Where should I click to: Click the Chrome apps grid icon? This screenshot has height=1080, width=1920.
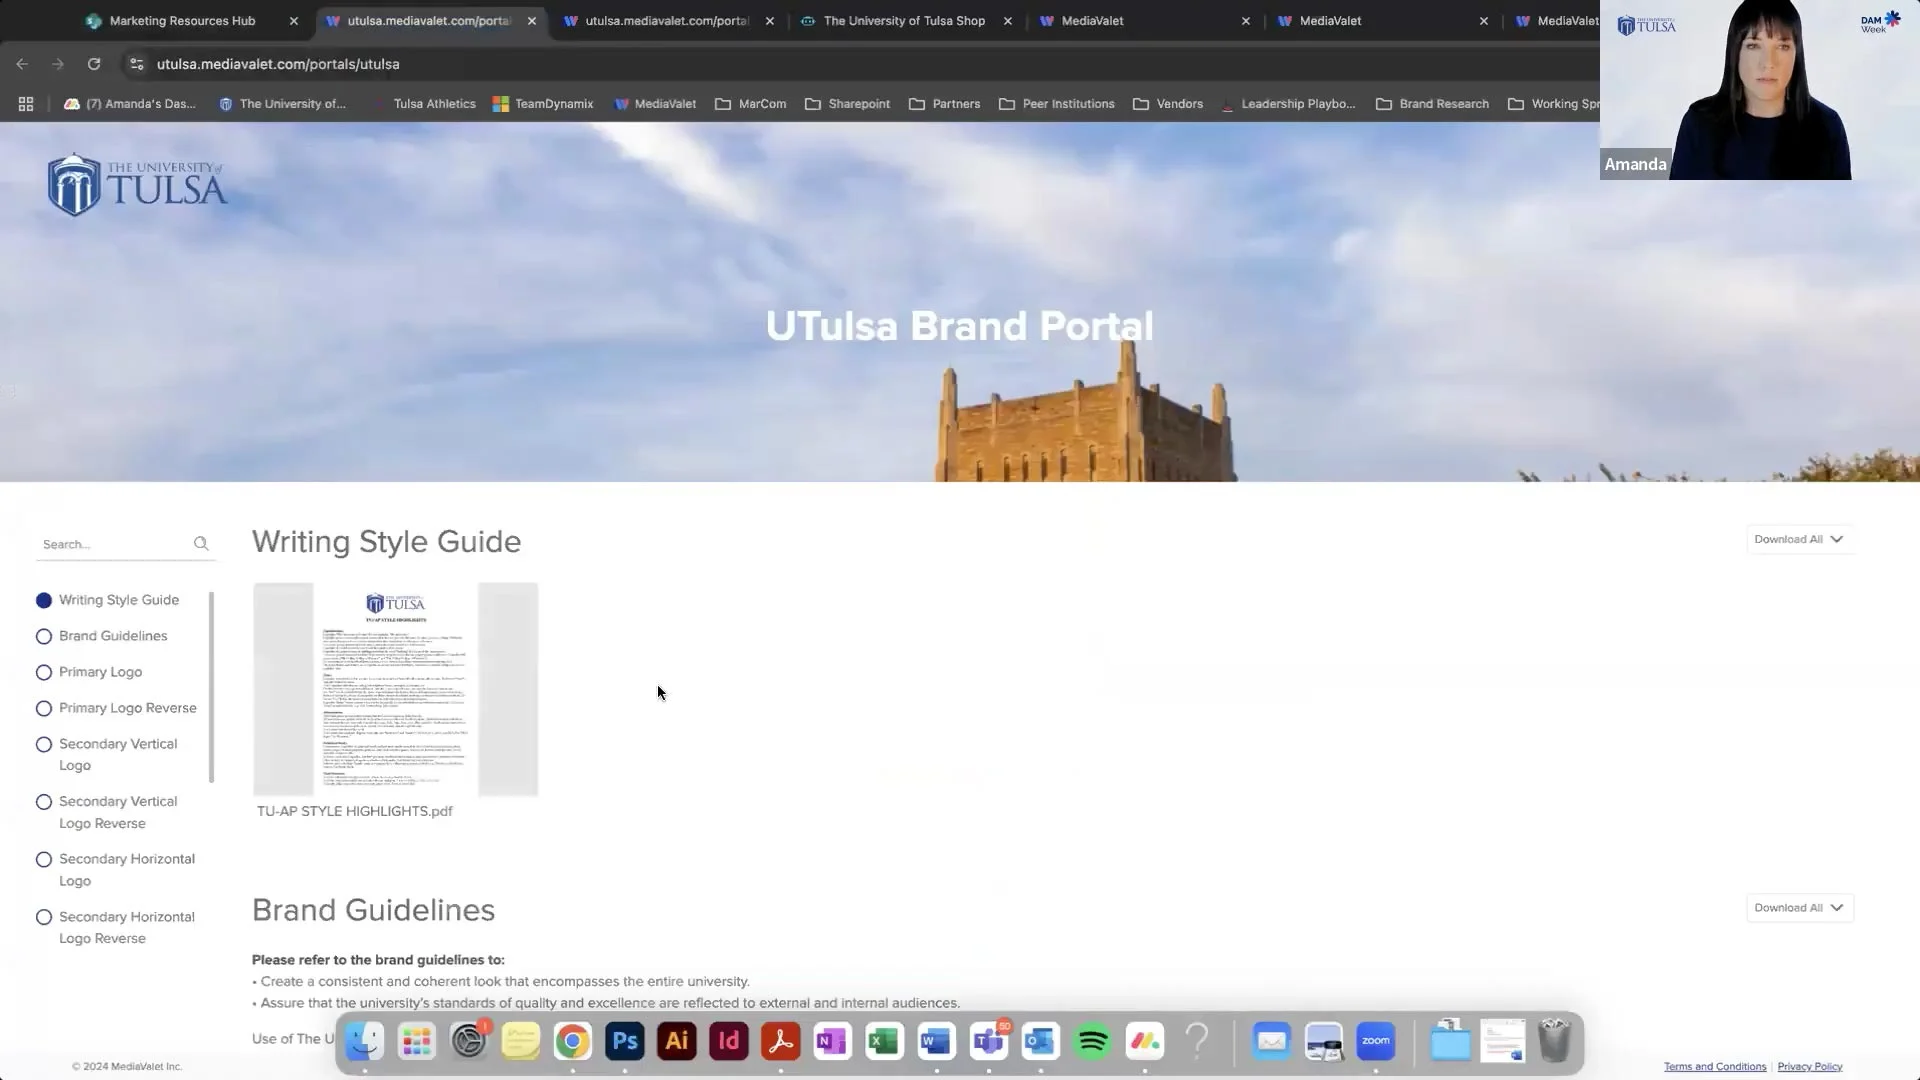click(x=26, y=104)
